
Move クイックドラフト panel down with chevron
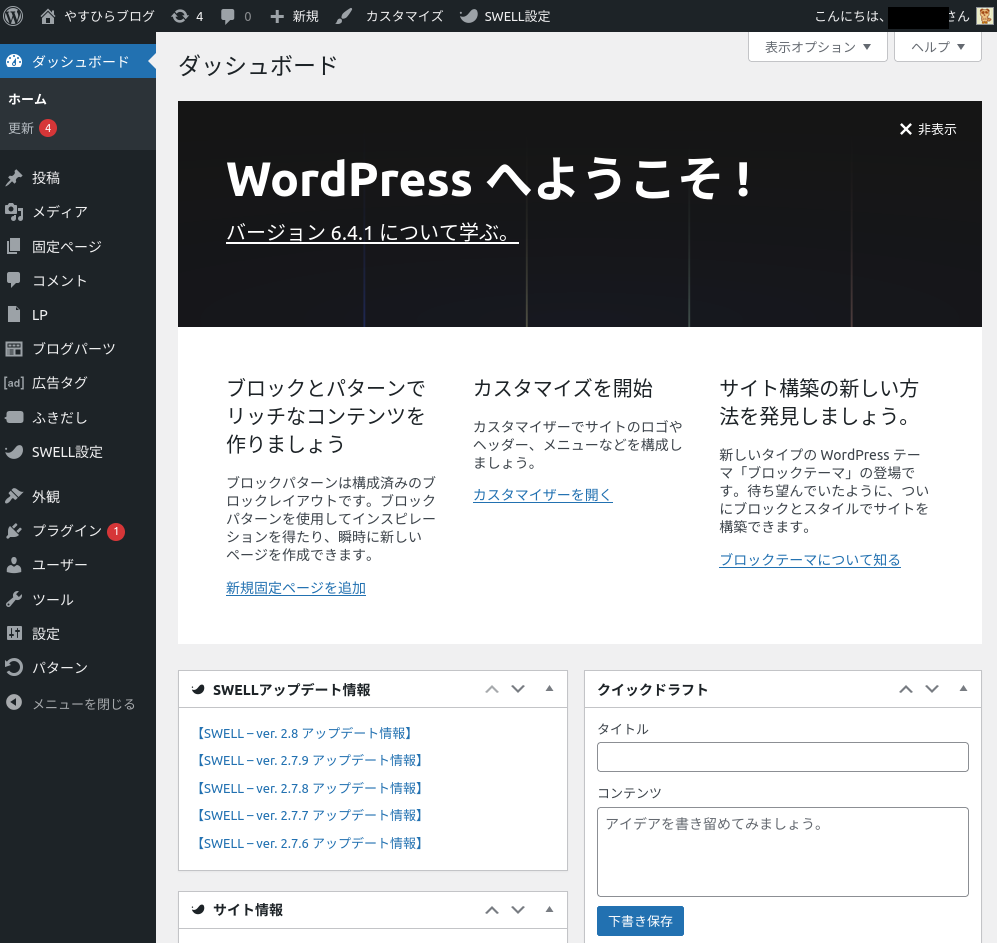[x=932, y=689]
